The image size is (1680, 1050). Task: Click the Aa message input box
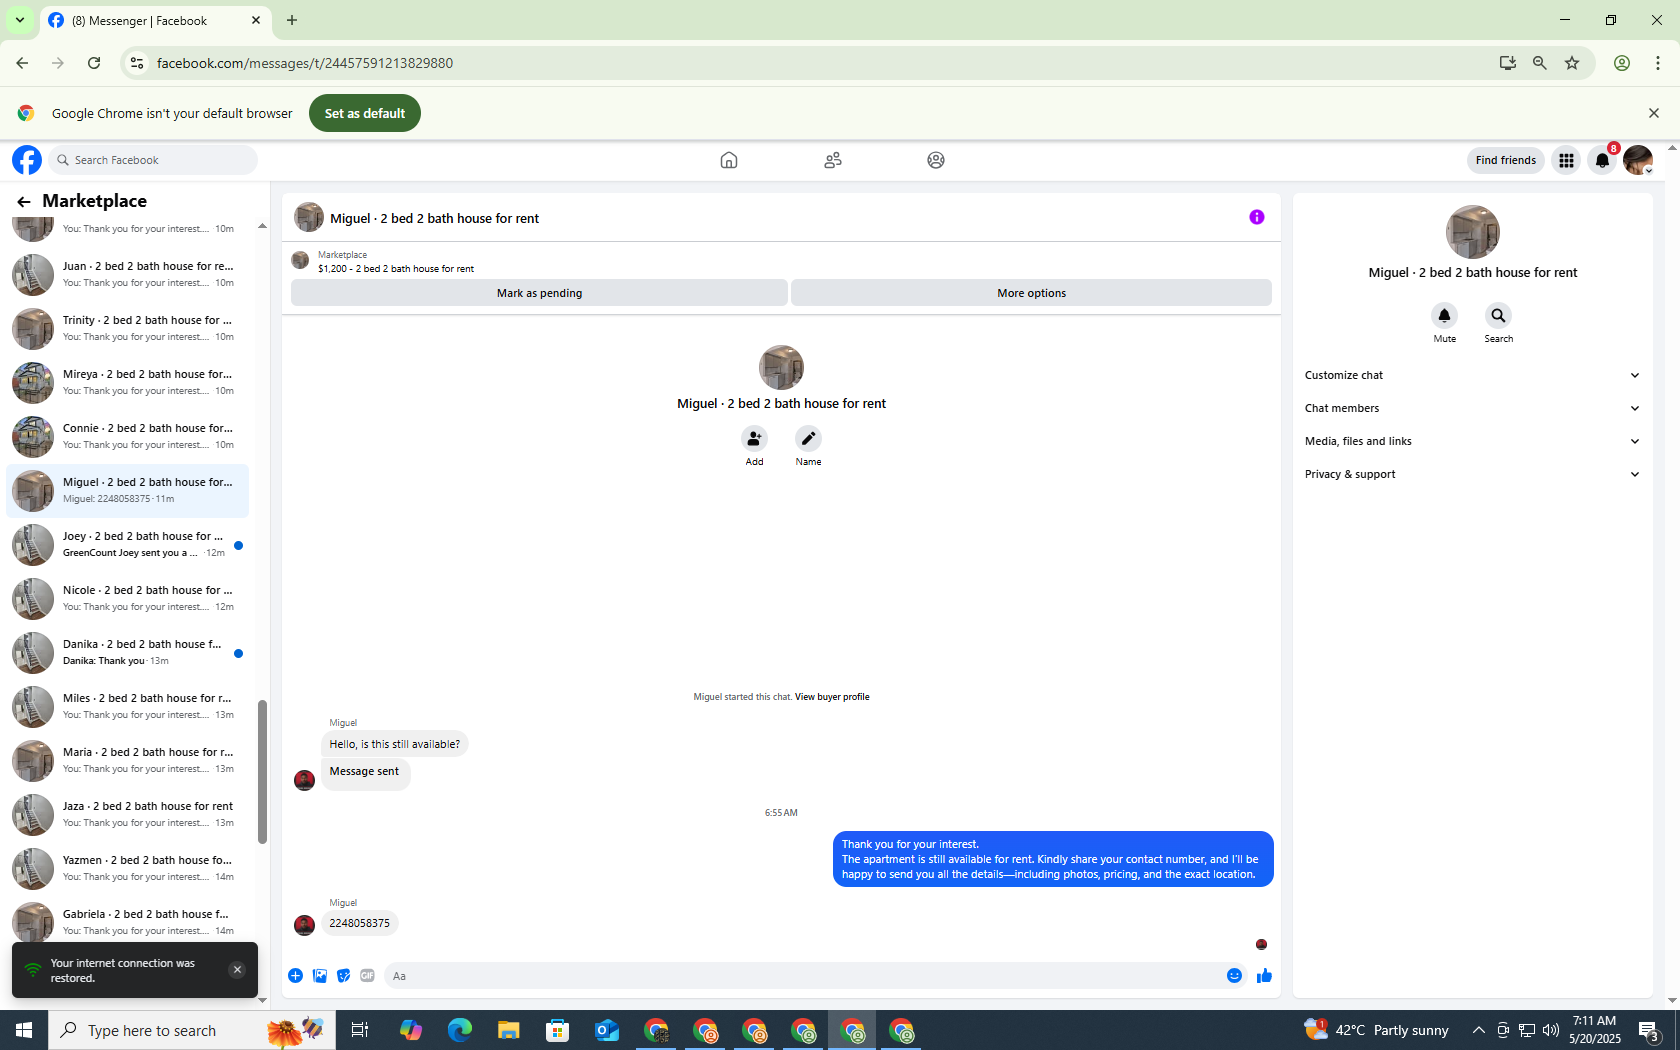pos(805,976)
